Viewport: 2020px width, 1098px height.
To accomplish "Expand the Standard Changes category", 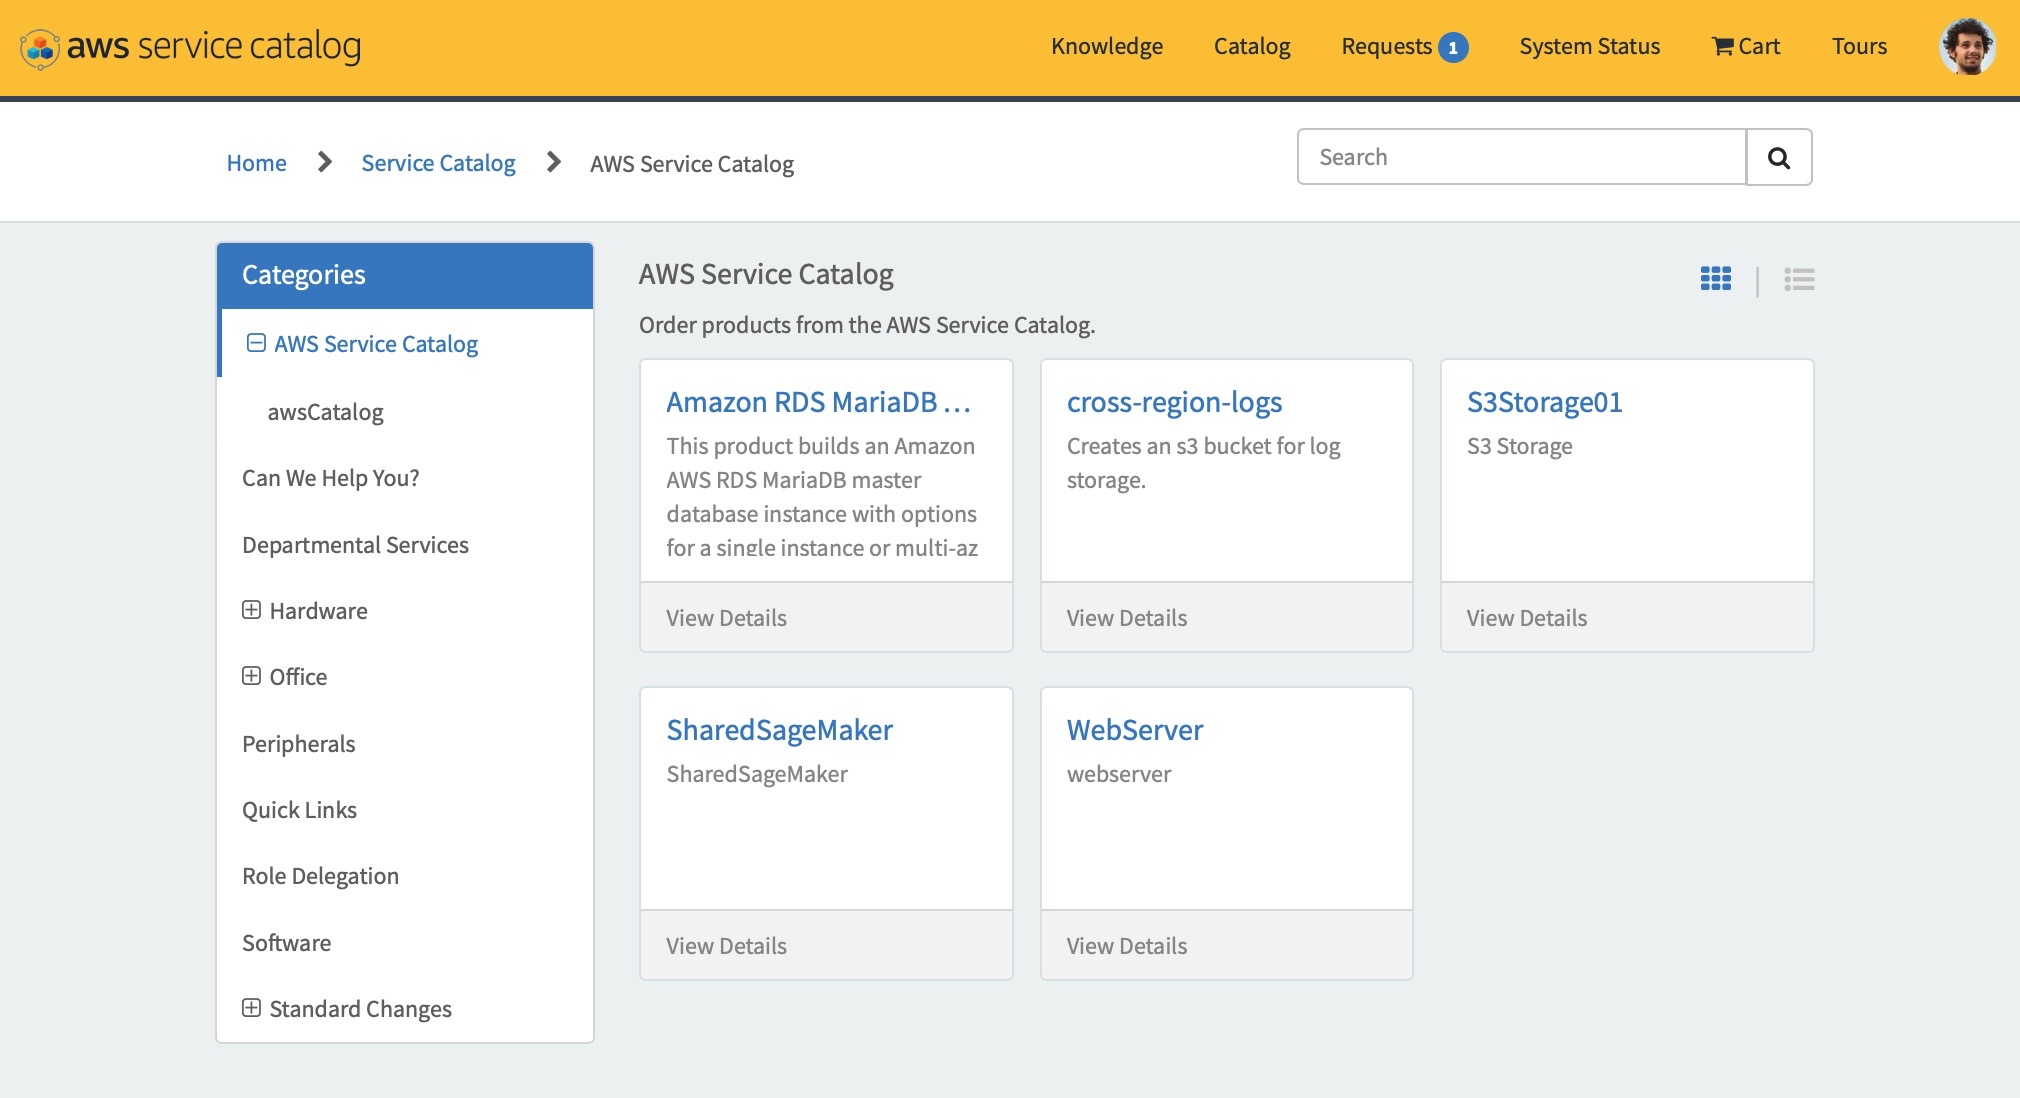I will click(x=251, y=1008).
